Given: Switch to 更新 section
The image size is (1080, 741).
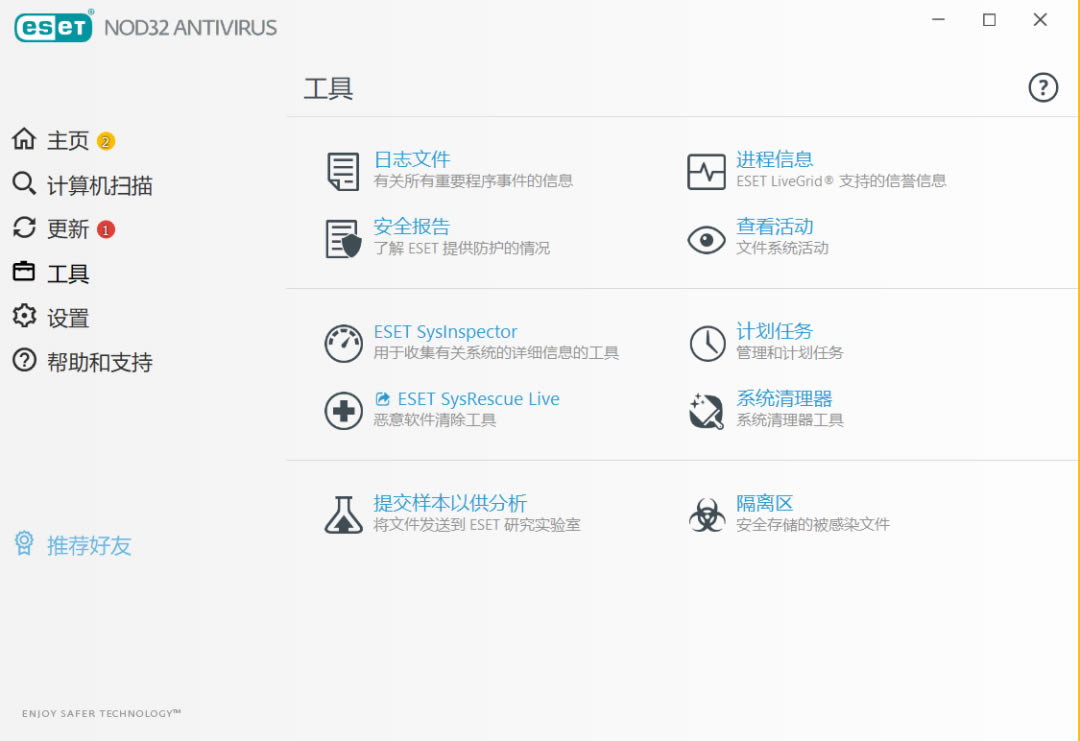Looking at the screenshot, I should [68, 229].
